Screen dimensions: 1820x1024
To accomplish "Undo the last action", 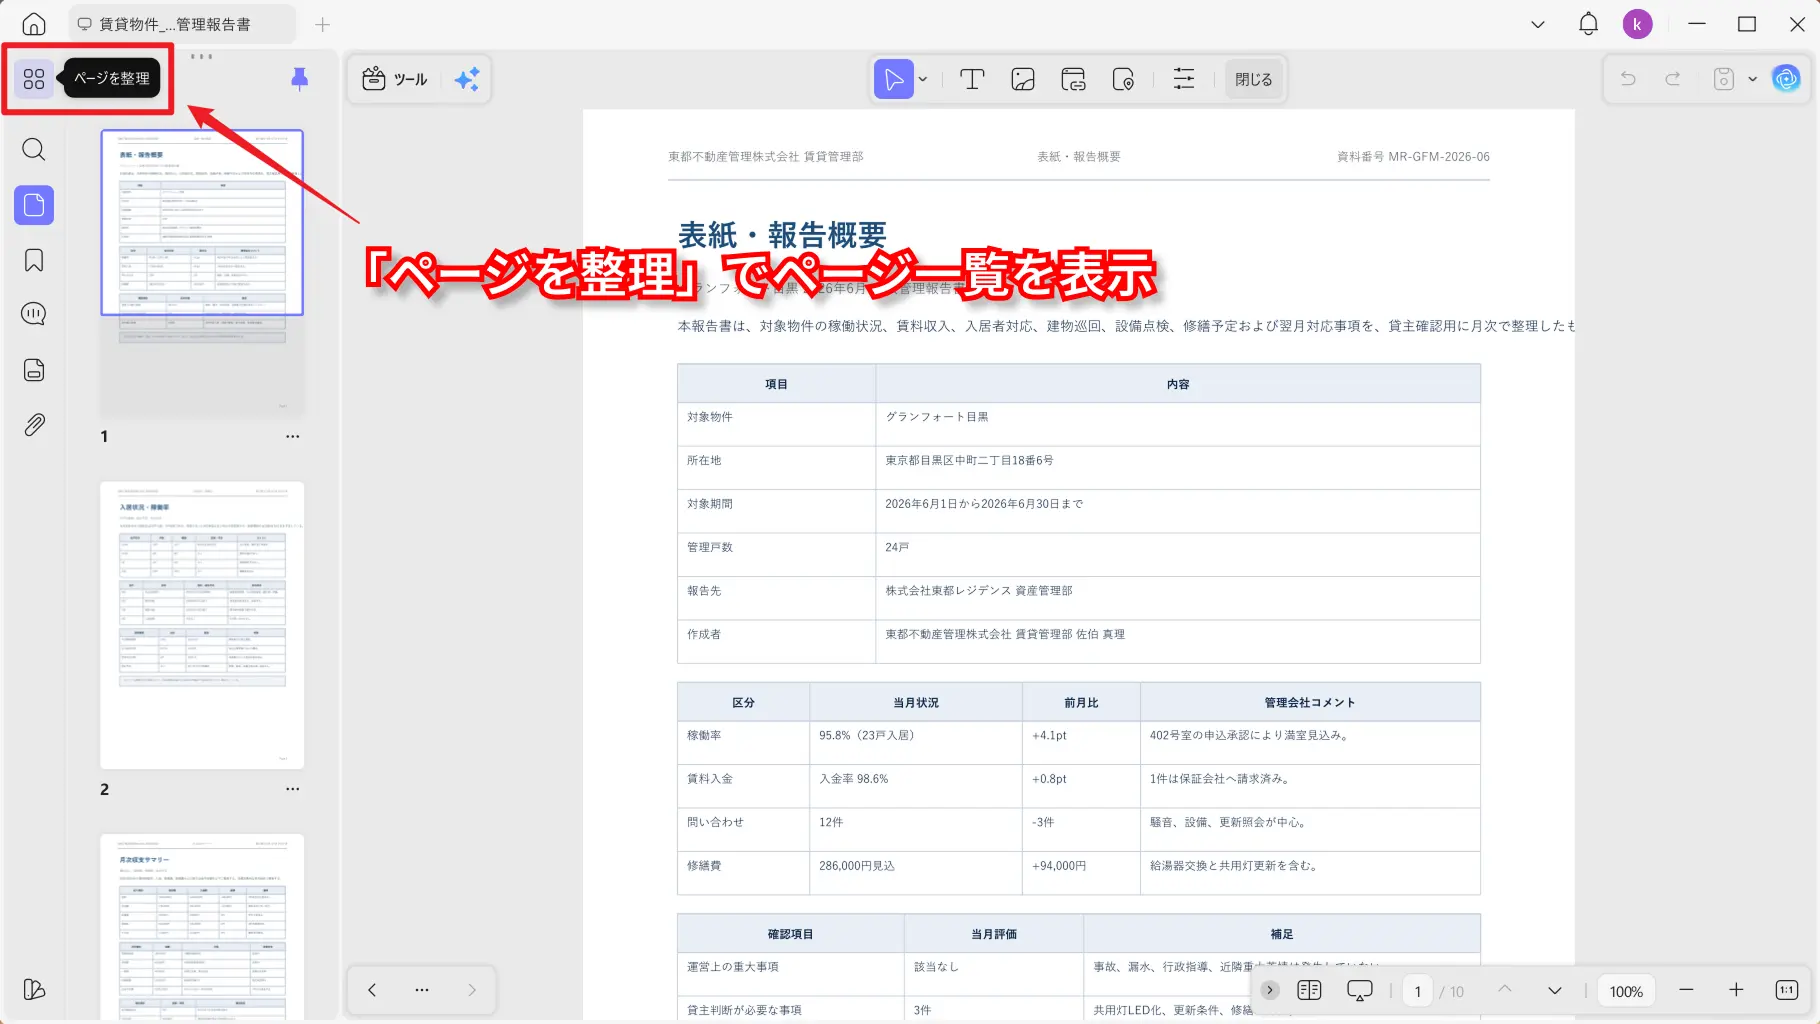I will pyautogui.click(x=1628, y=79).
